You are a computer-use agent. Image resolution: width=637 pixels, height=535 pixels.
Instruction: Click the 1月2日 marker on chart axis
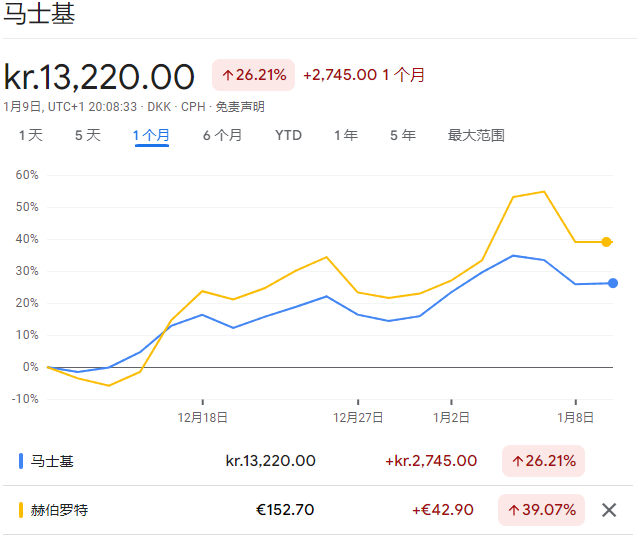tap(452, 417)
